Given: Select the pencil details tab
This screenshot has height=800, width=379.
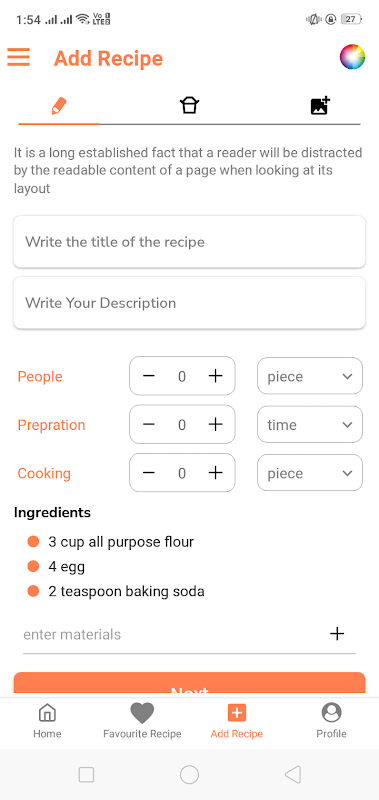Looking at the screenshot, I should coord(59,106).
